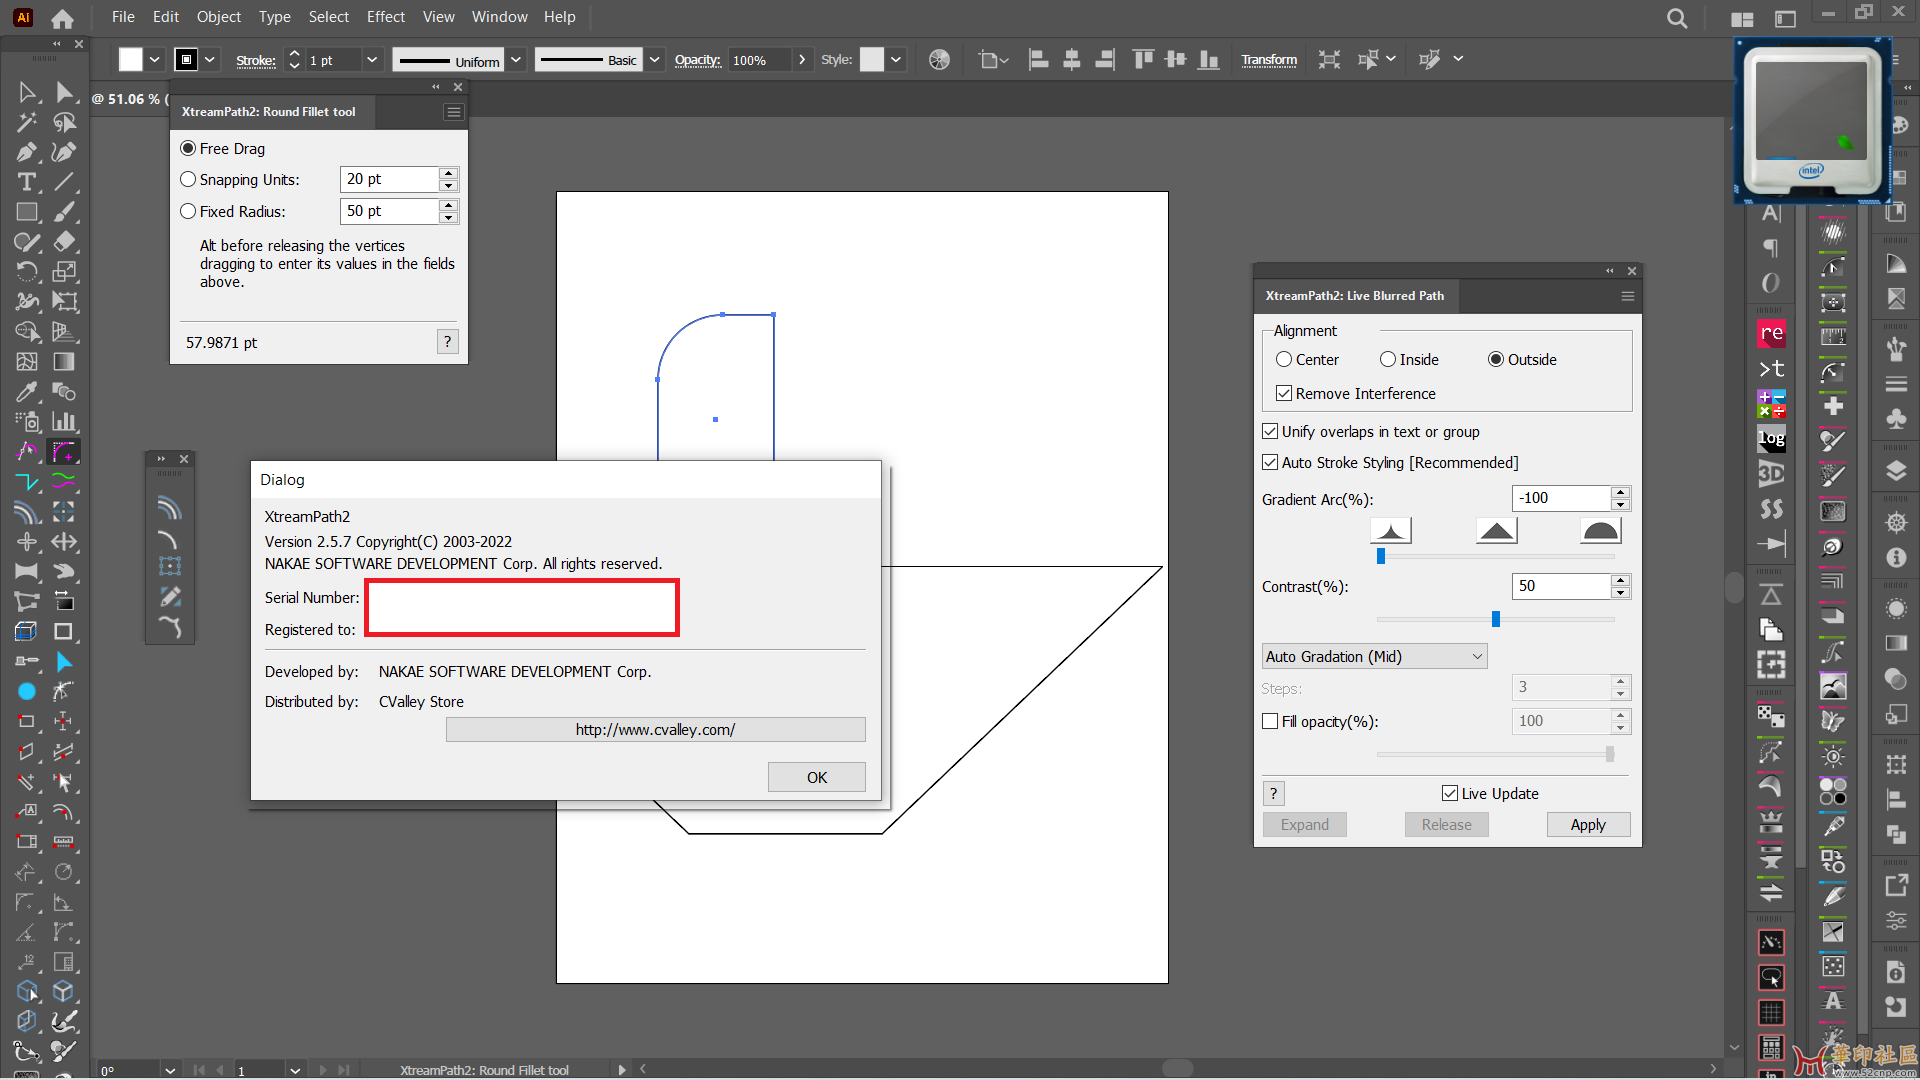Toggle Unify overlaps in text or group
This screenshot has width=1920, height=1080.
pos(1270,431)
